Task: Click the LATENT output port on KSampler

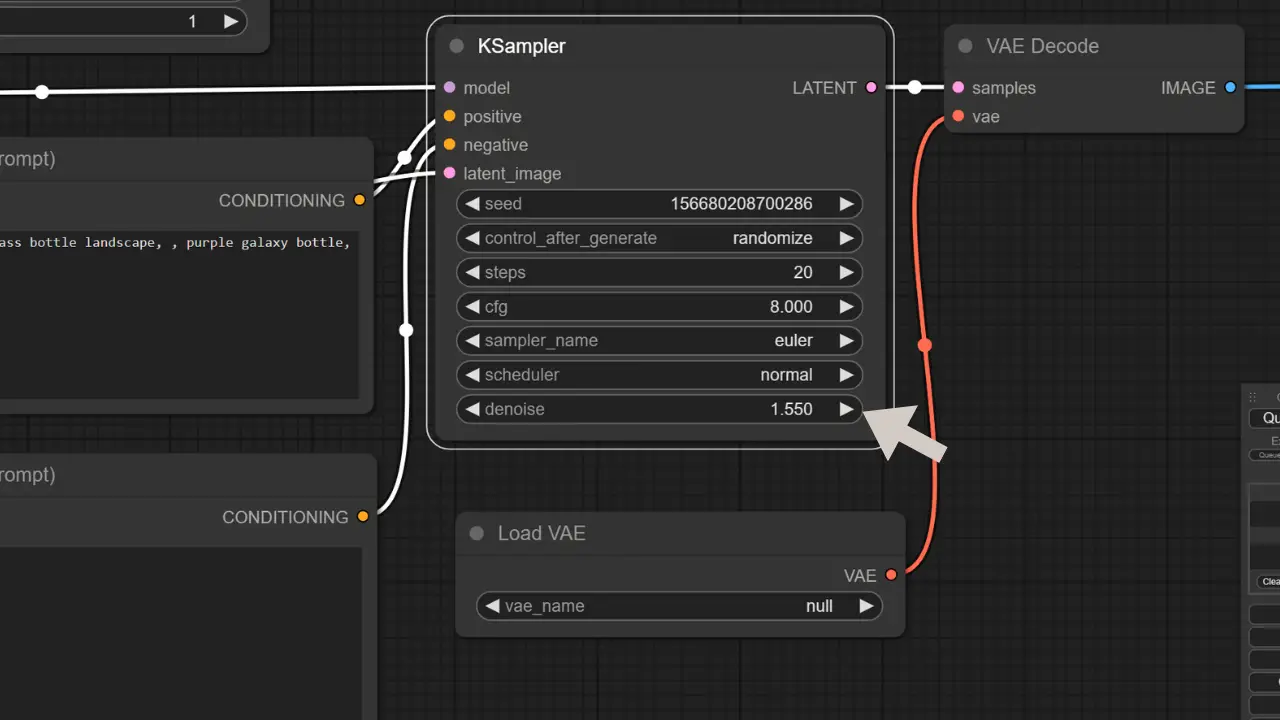Action: (872, 88)
